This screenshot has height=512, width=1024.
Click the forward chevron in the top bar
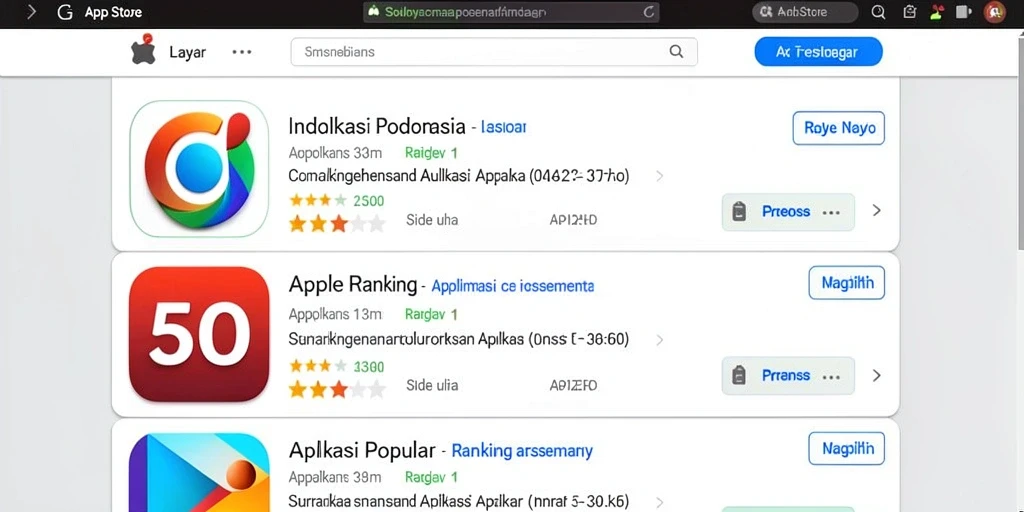pos(31,12)
